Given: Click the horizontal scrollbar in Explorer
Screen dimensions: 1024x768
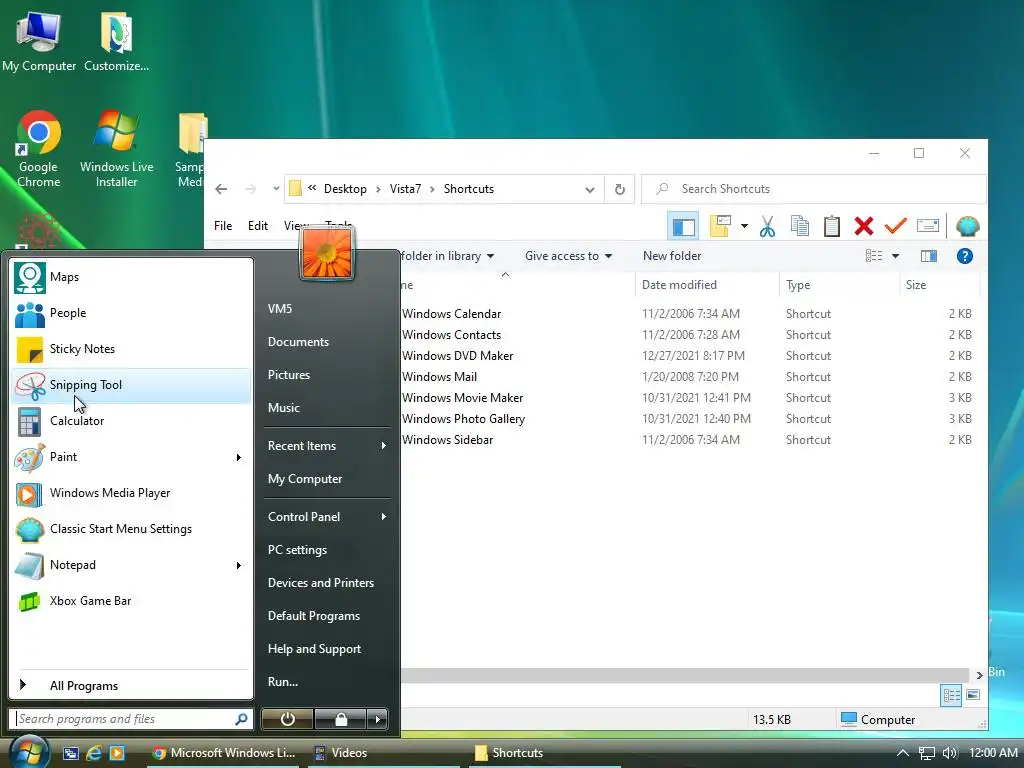Looking at the screenshot, I should tap(684, 675).
